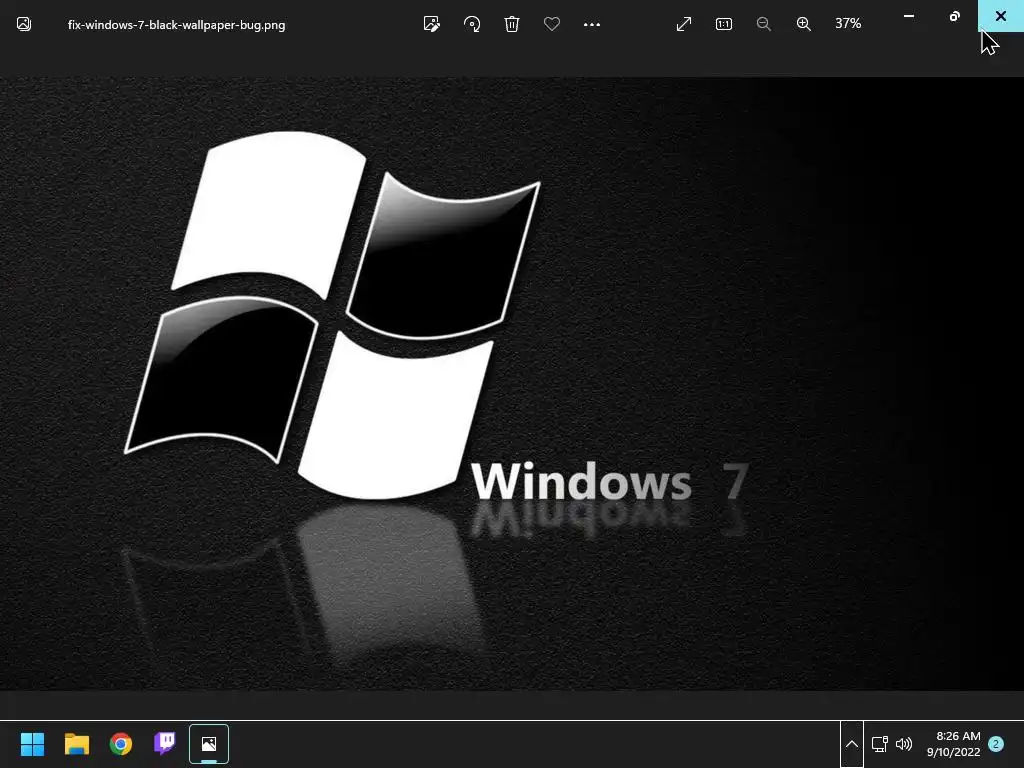Select the Photos app taskbar button
Image resolution: width=1024 pixels, height=768 pixels.
tap(209, 744)
